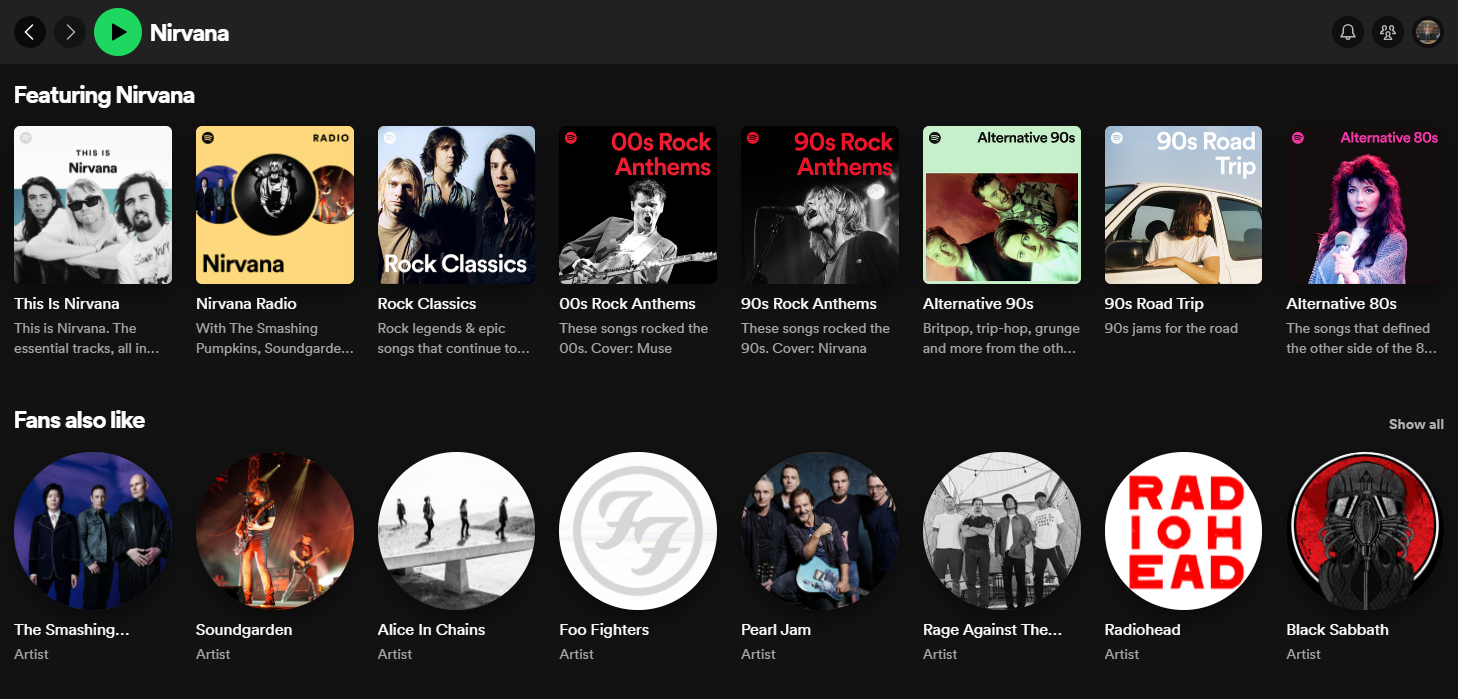Open the Show all link for Fans also like
This screenshot has width=1458, height=699.
tap(1416, 424)
